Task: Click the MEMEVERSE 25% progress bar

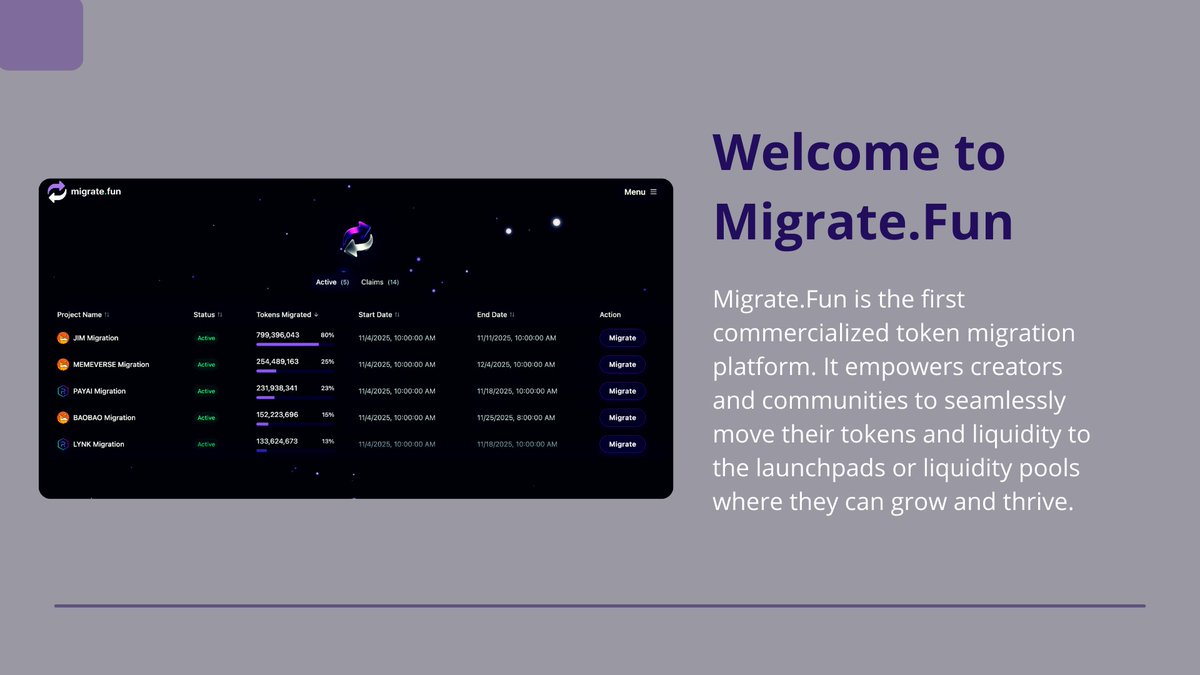Action: pos(295,371)
